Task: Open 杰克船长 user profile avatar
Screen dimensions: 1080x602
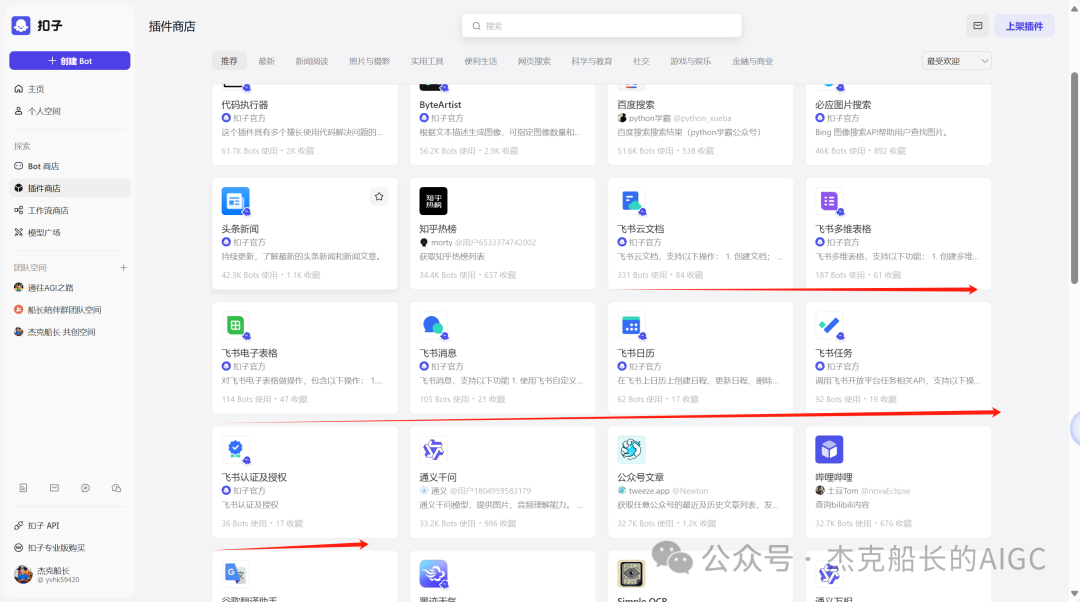Action: 23,574
